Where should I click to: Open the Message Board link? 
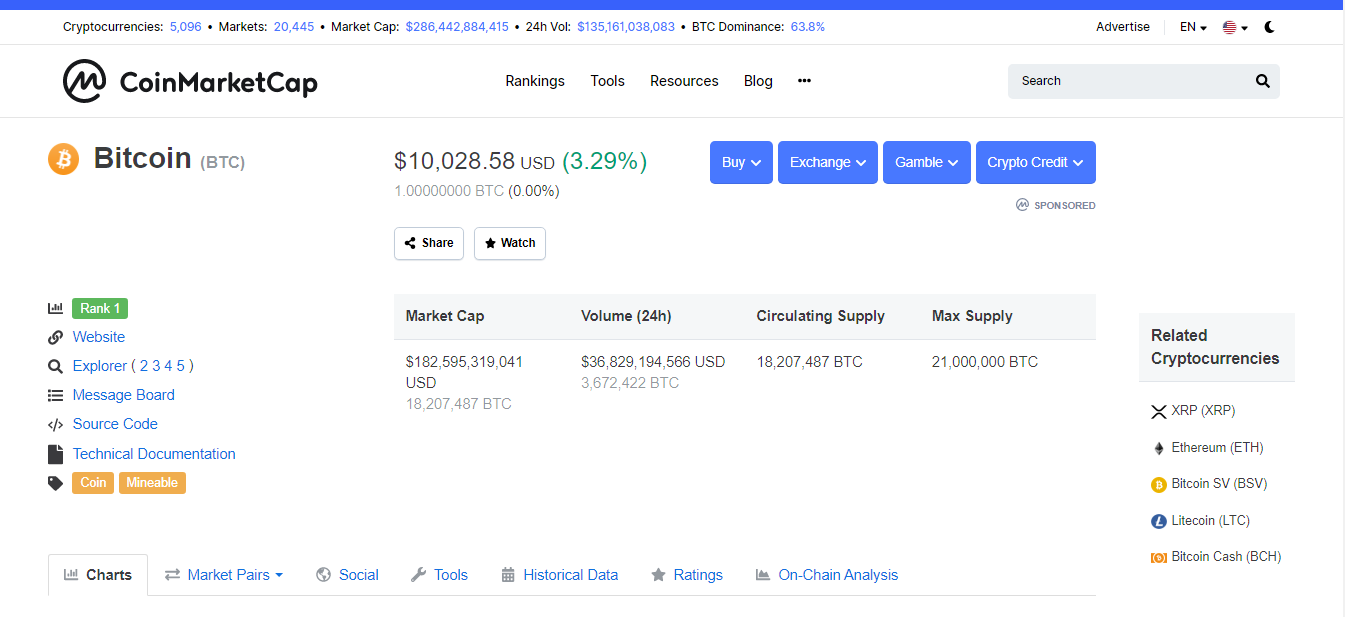click(x=124, y=396)
